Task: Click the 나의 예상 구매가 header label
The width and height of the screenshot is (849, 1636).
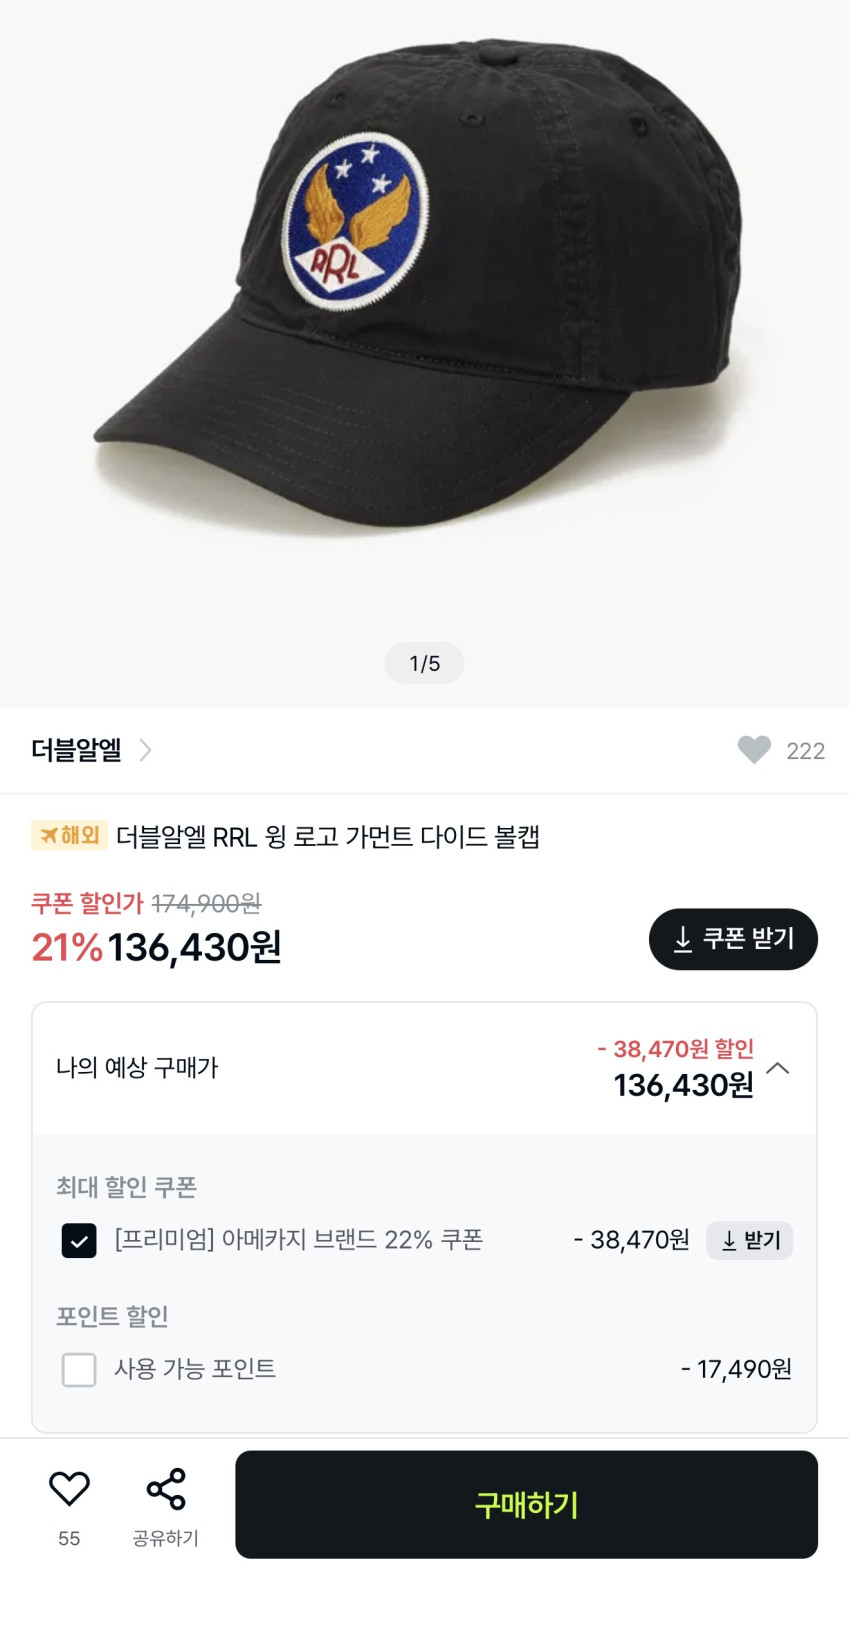Action: coord(137,1068)
